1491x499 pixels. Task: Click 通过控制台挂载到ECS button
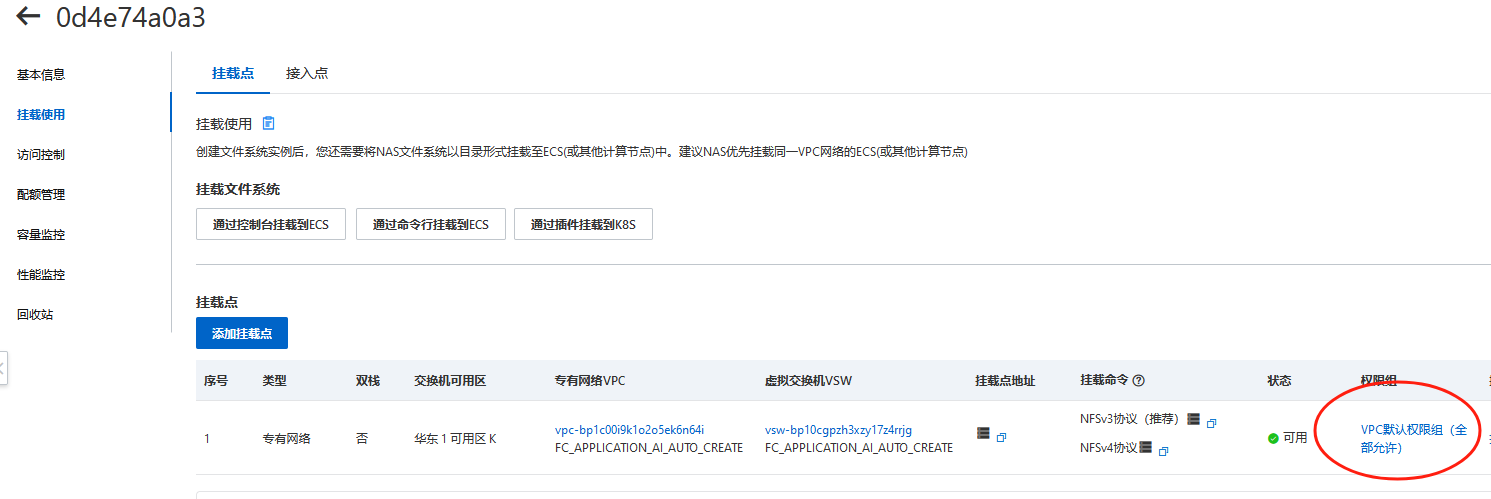271,225
